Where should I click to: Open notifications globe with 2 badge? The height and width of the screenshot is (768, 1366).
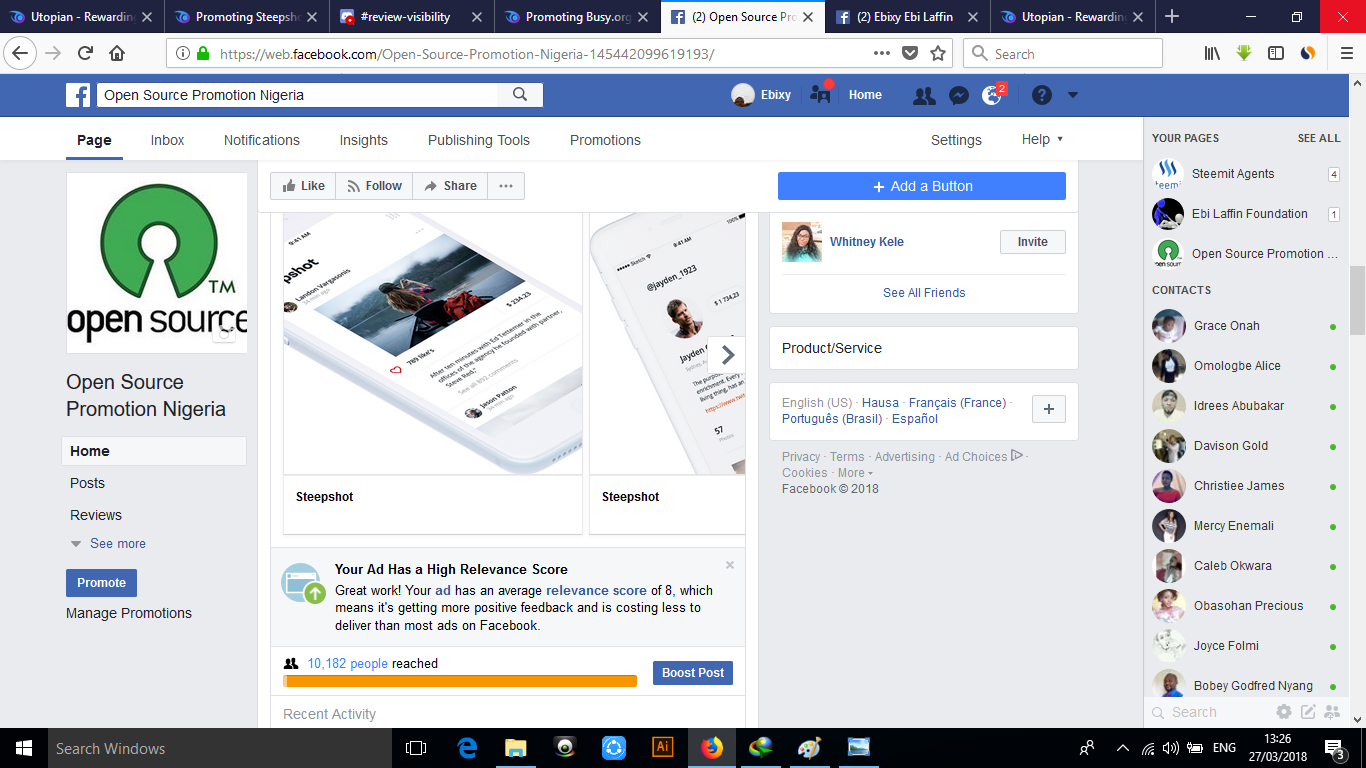992,95
